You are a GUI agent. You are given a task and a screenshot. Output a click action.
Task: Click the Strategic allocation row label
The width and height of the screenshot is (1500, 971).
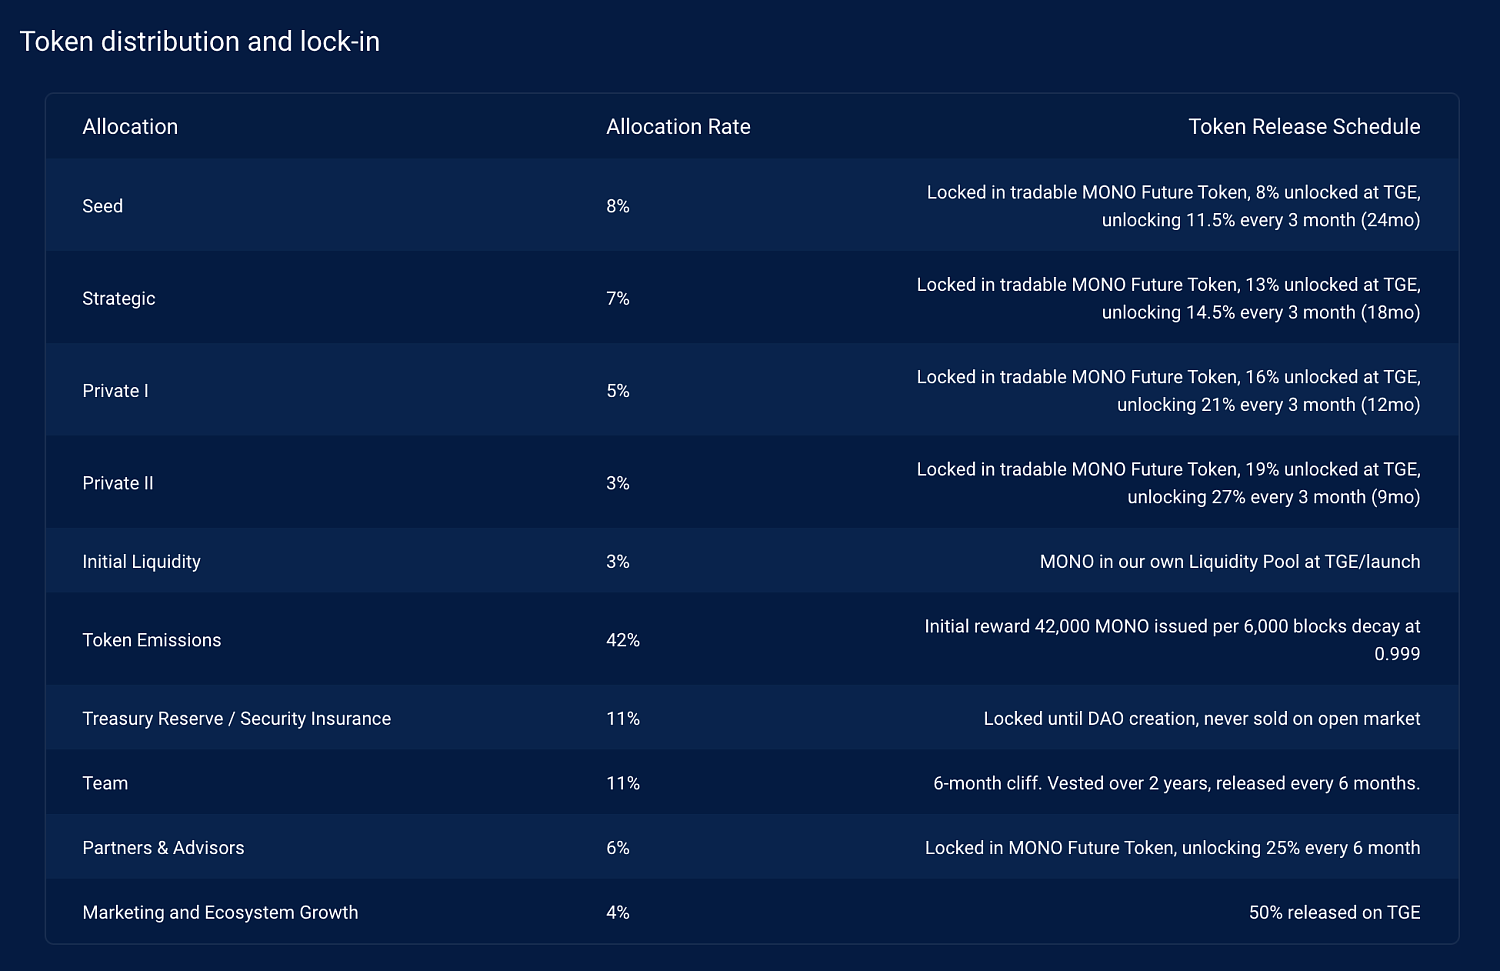(119, 298)
